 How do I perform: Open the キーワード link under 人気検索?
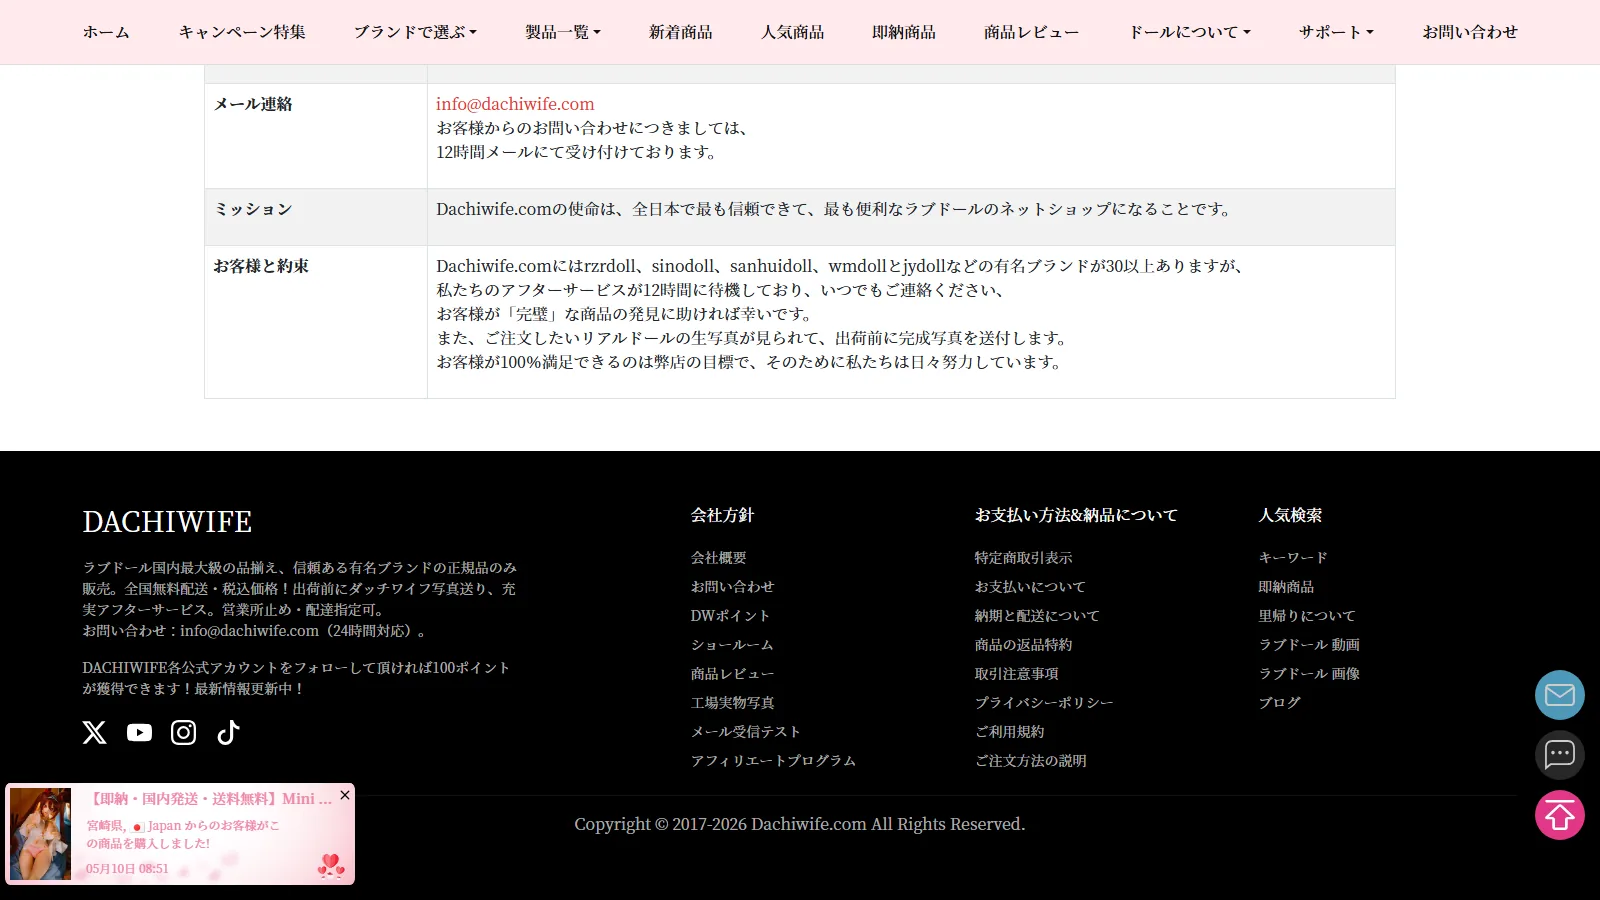pos(1293,558)
